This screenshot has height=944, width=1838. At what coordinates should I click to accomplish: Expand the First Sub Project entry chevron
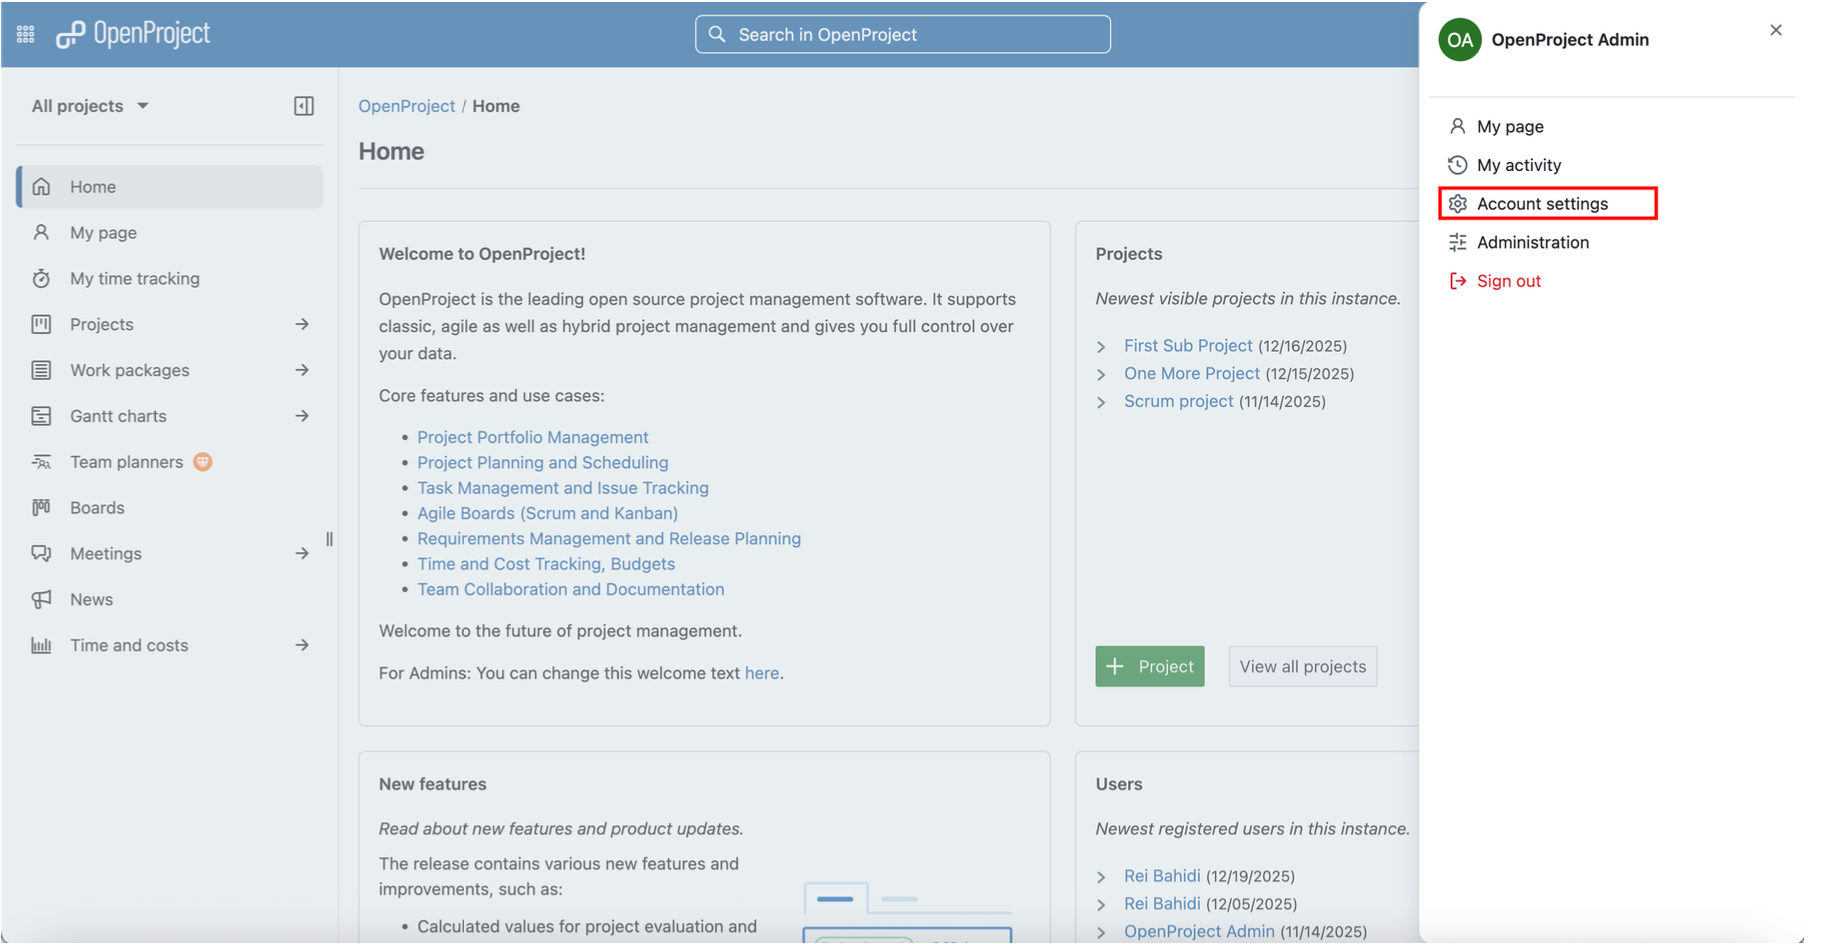pos(1101,347)
